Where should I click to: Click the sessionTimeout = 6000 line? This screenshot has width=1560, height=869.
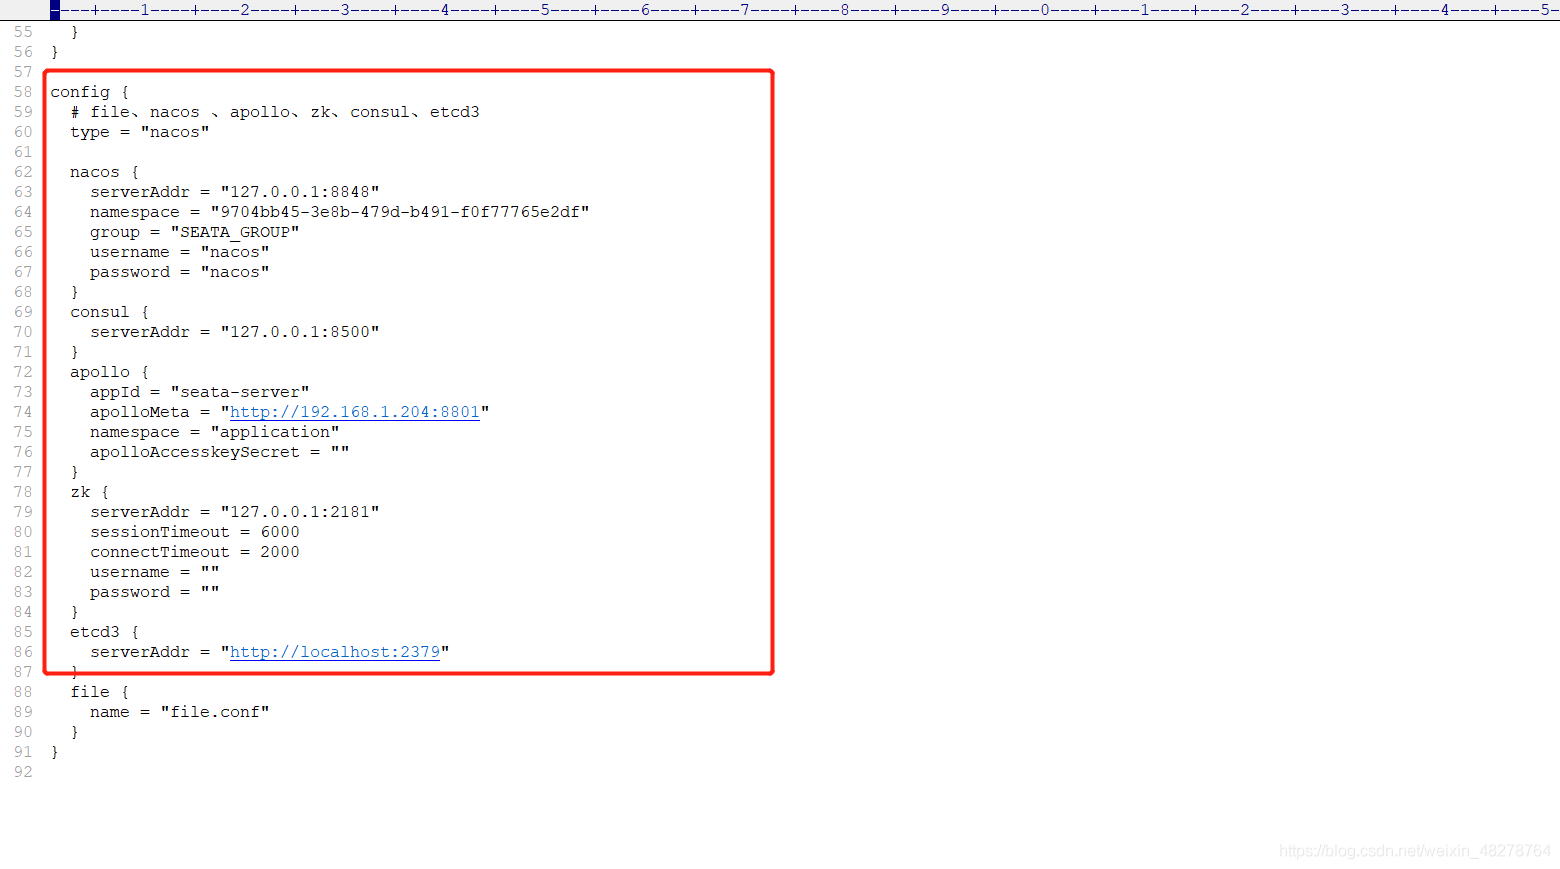click(x=195, y=532)
